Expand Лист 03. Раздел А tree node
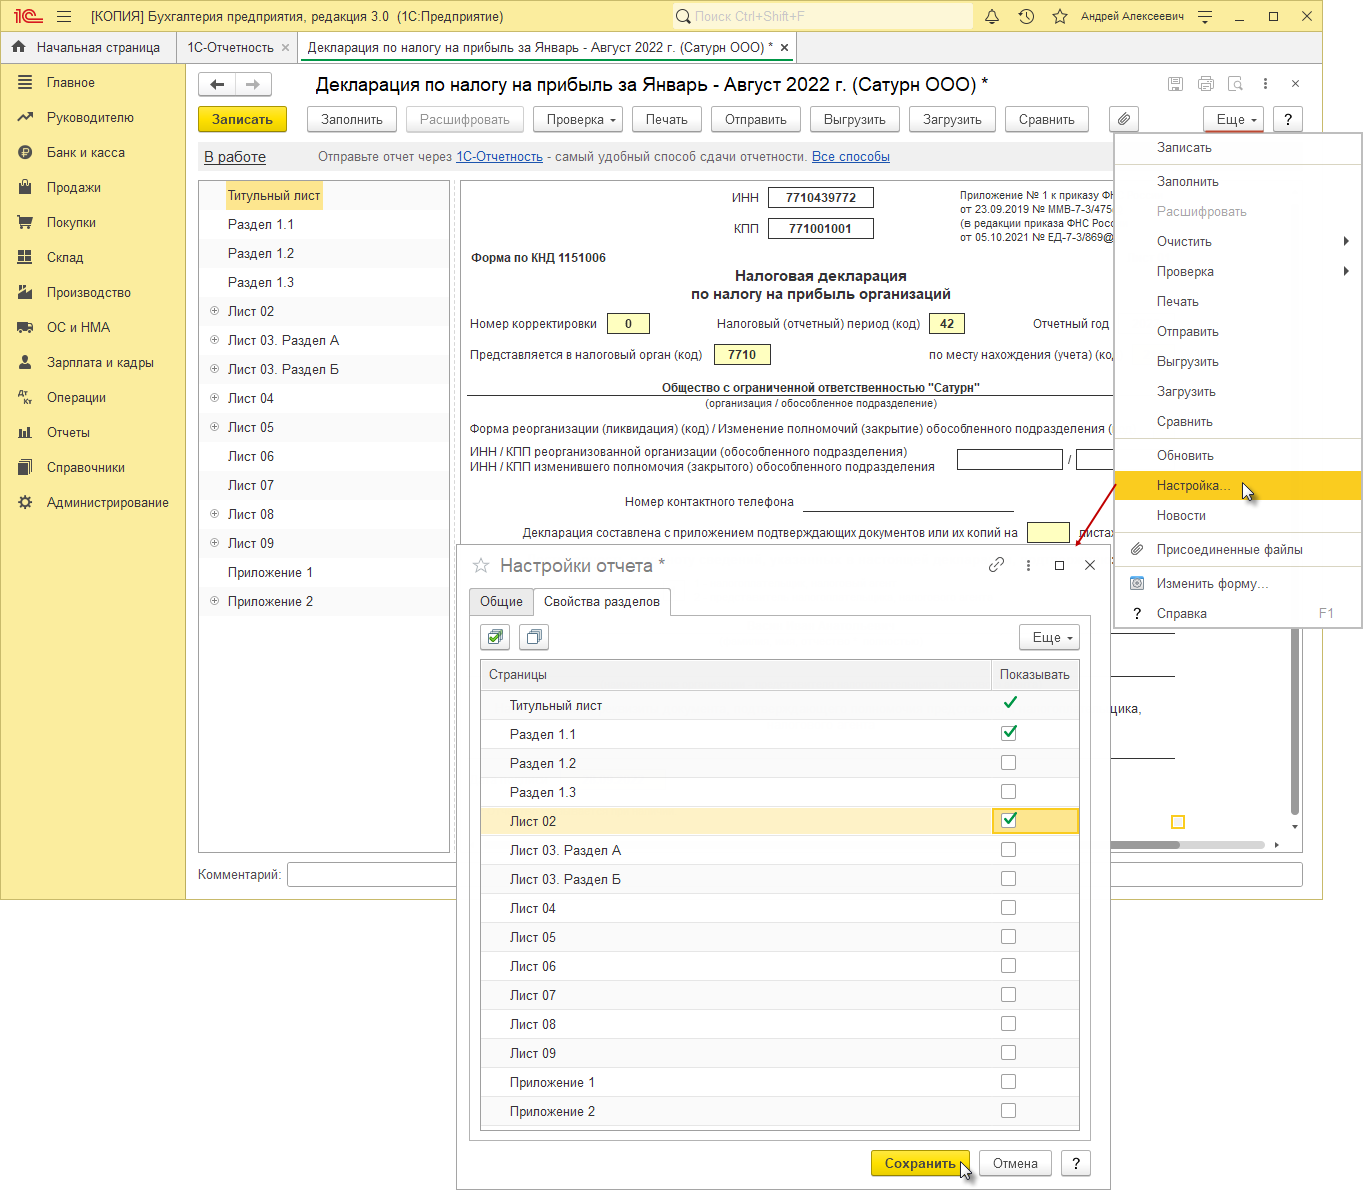1364x1192 pixels. click(214, 340)
